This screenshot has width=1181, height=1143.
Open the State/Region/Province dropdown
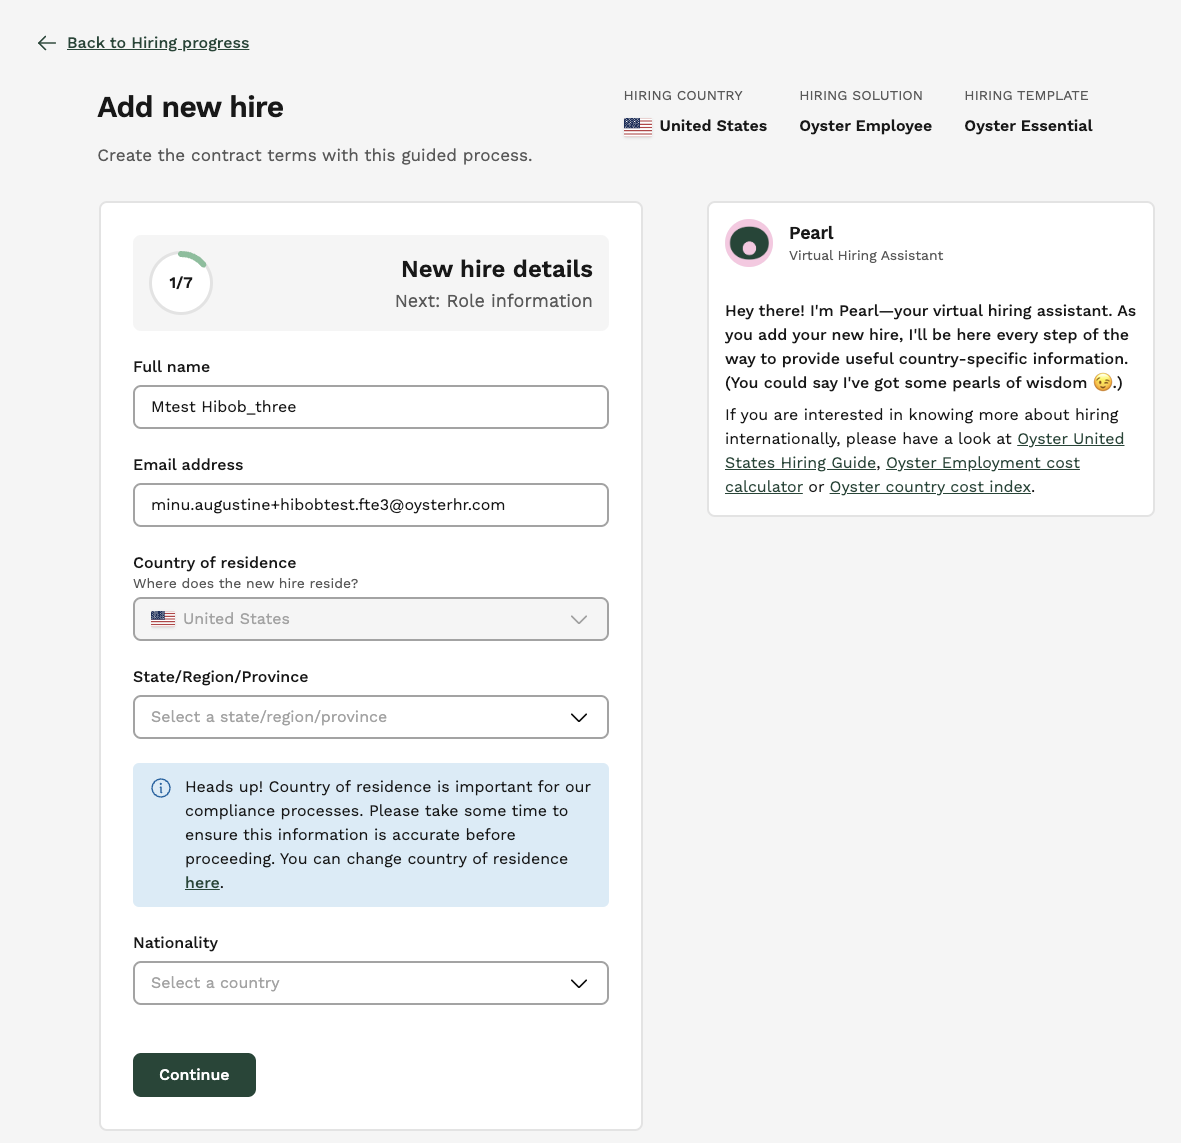click(x=371, y=717)
